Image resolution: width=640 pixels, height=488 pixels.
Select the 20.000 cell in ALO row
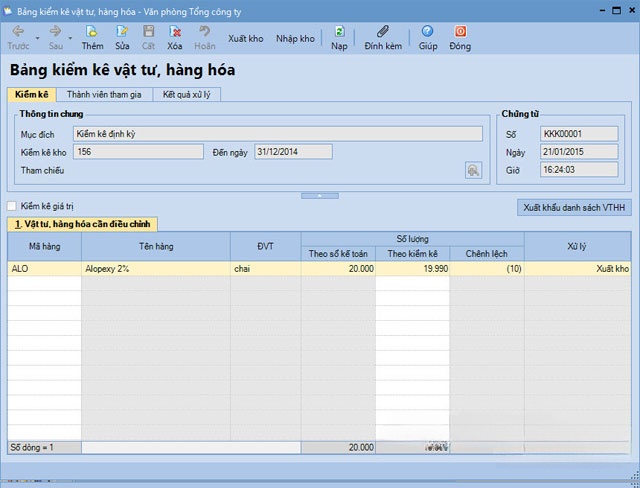(338, 269)
